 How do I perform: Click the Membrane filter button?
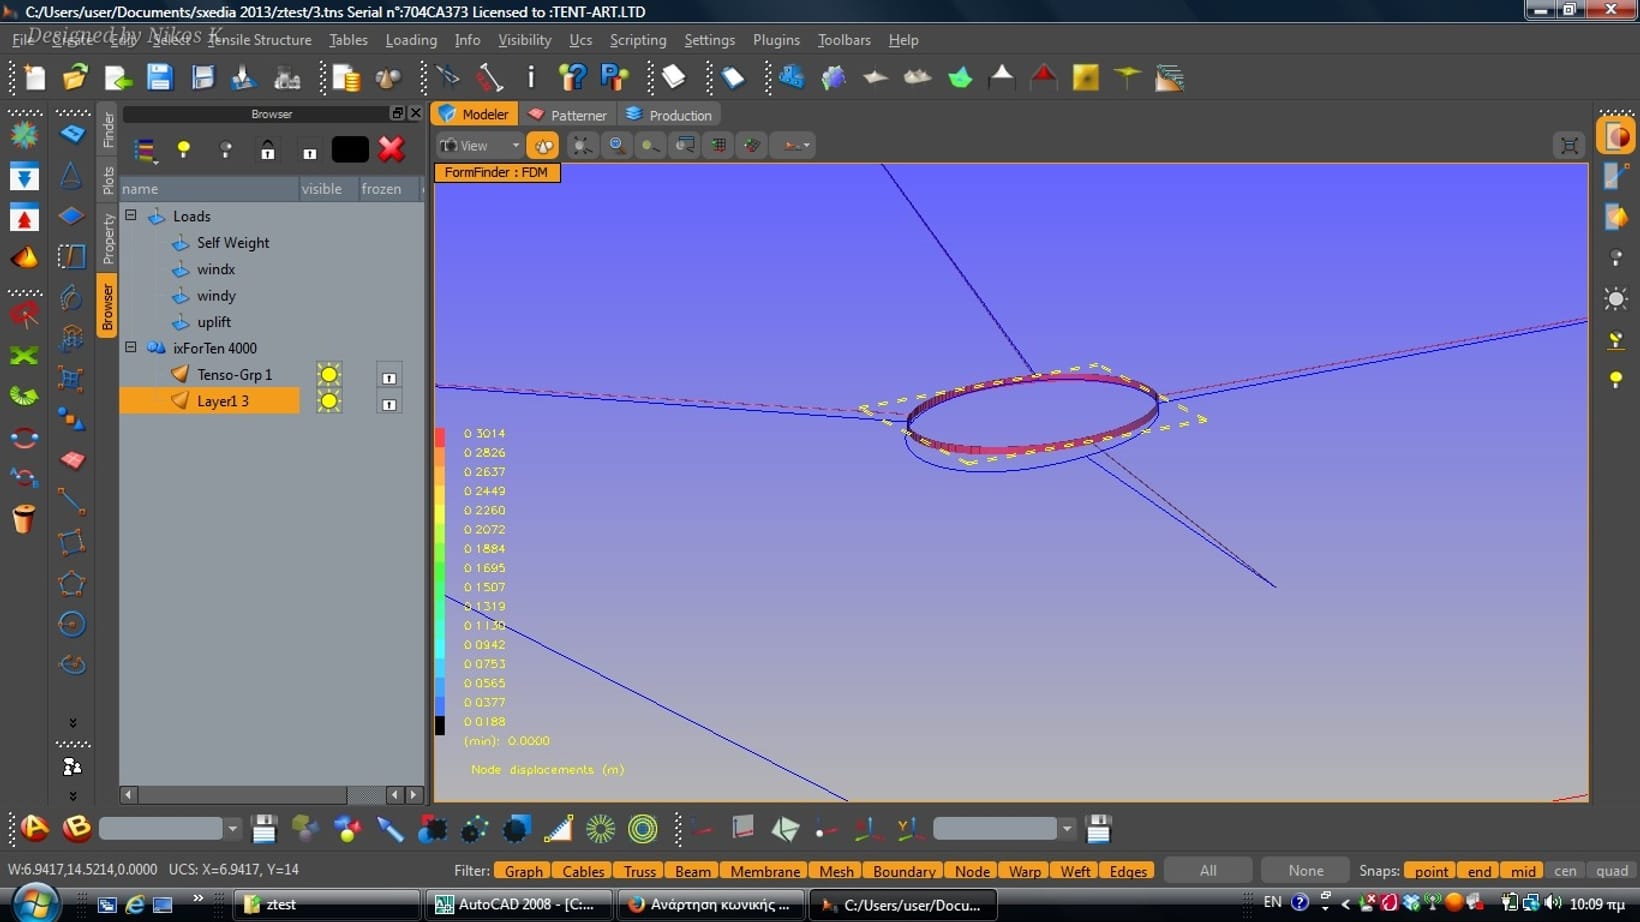point(765,871)
